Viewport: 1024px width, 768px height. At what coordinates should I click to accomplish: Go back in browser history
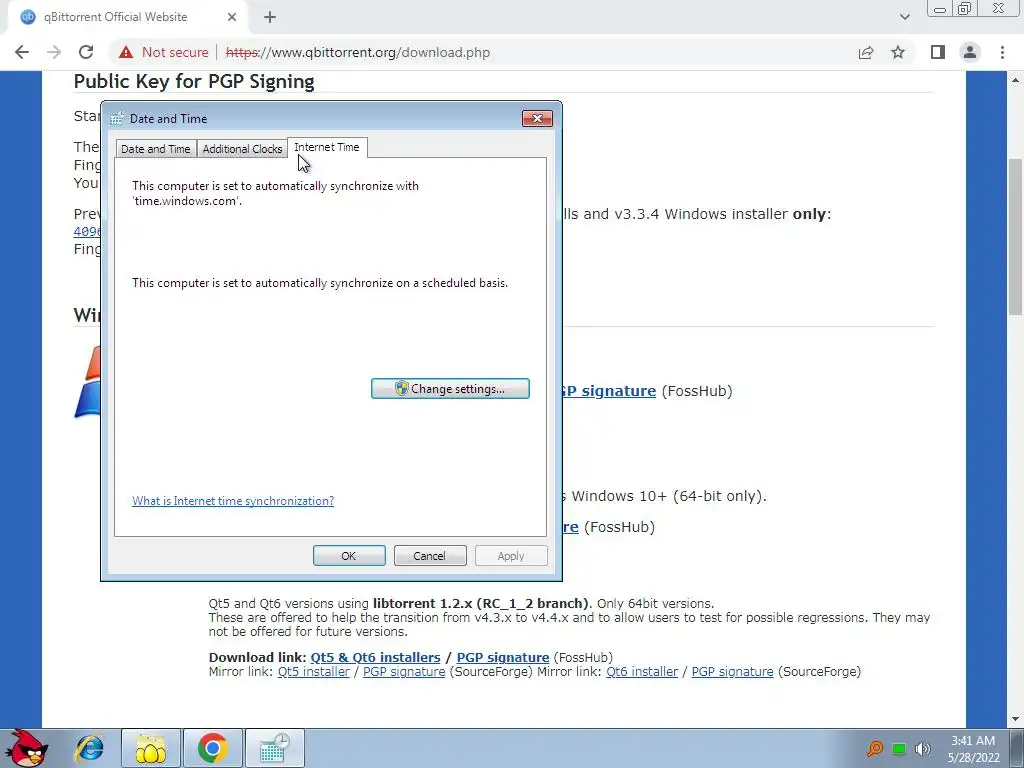(22, 52)
